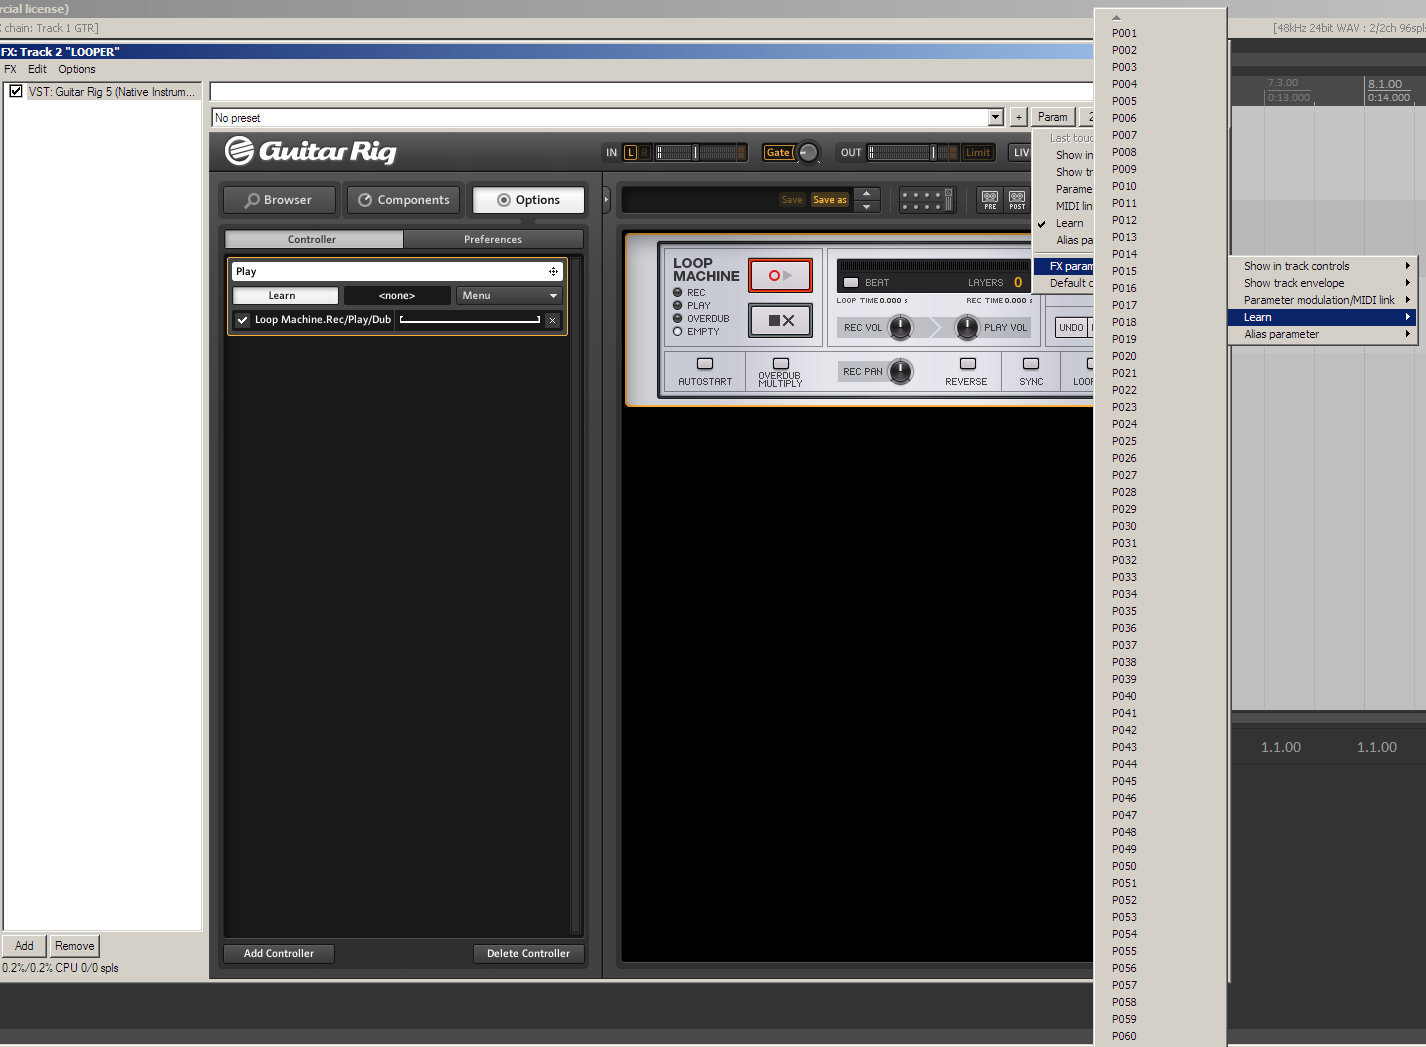This screenshot has height=1047, width=1426.
Task: Adjust Loop Machine.Rec/Play/Dub range slider
Action: pyautogui.click(x=470, y=320)
